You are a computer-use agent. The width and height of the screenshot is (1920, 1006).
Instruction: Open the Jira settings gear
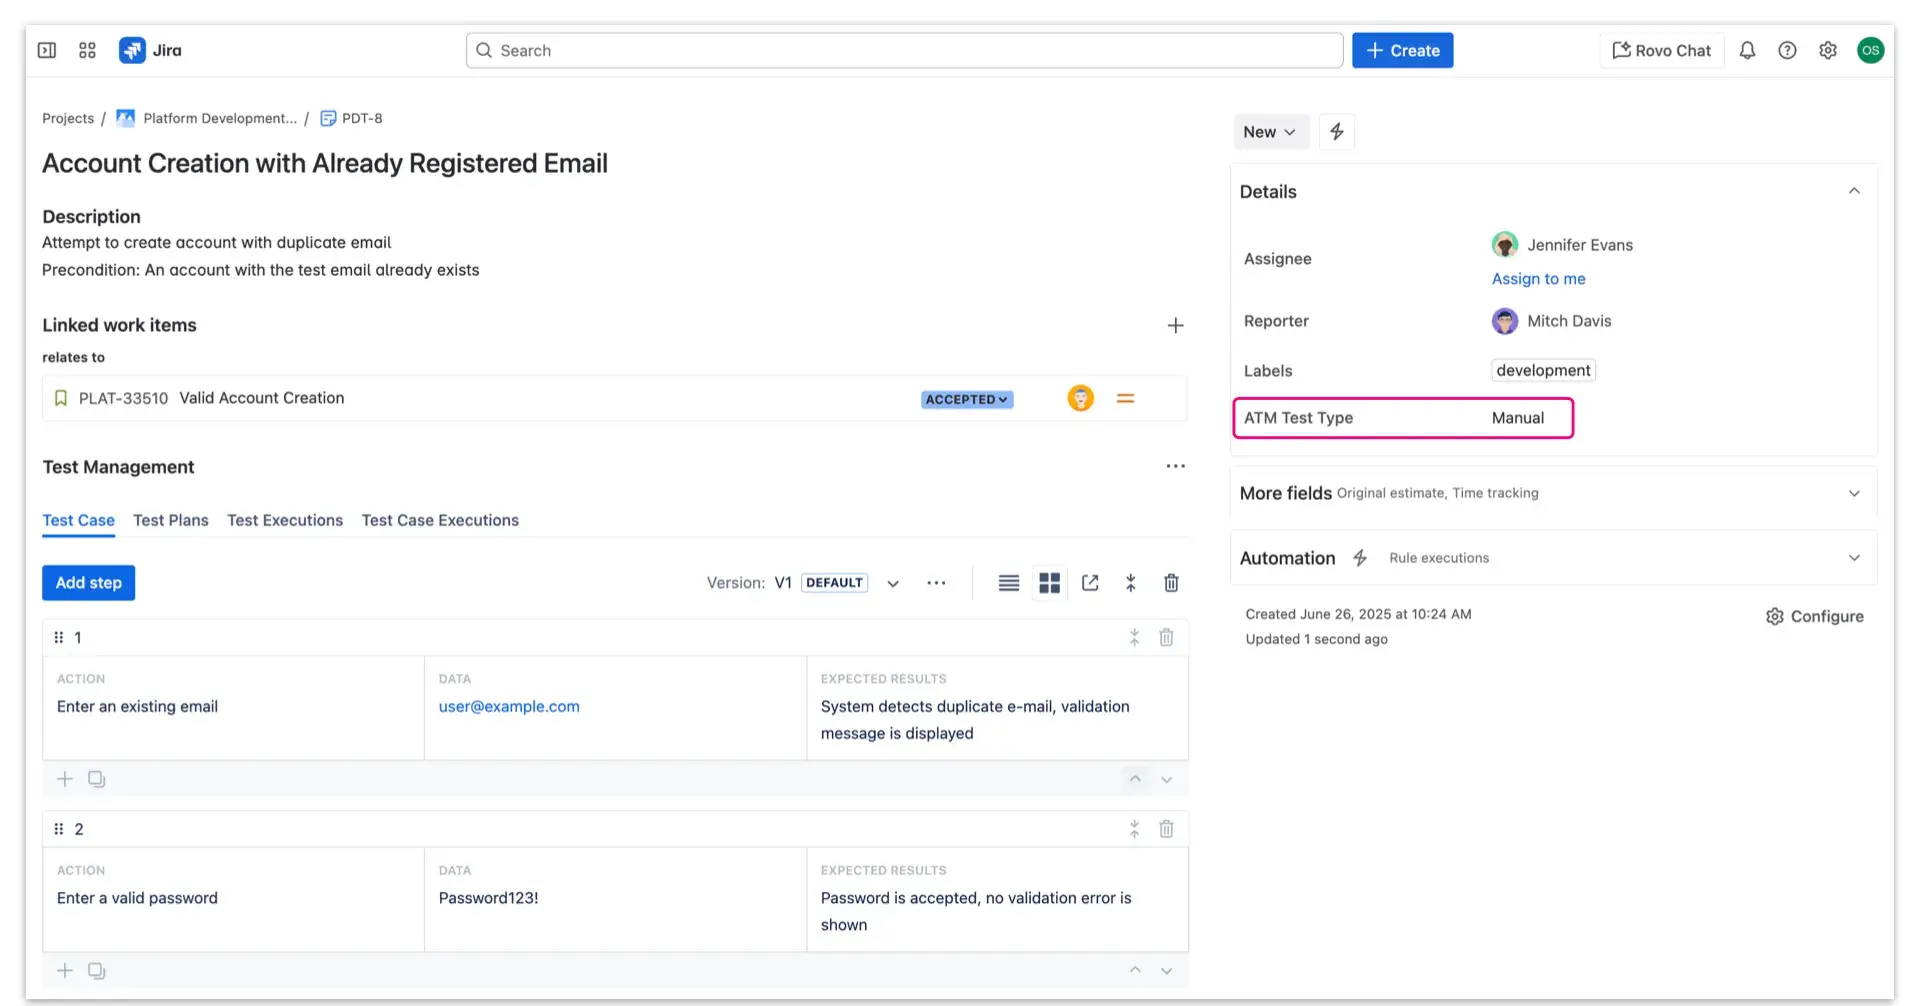click(x=1828, y=50)
